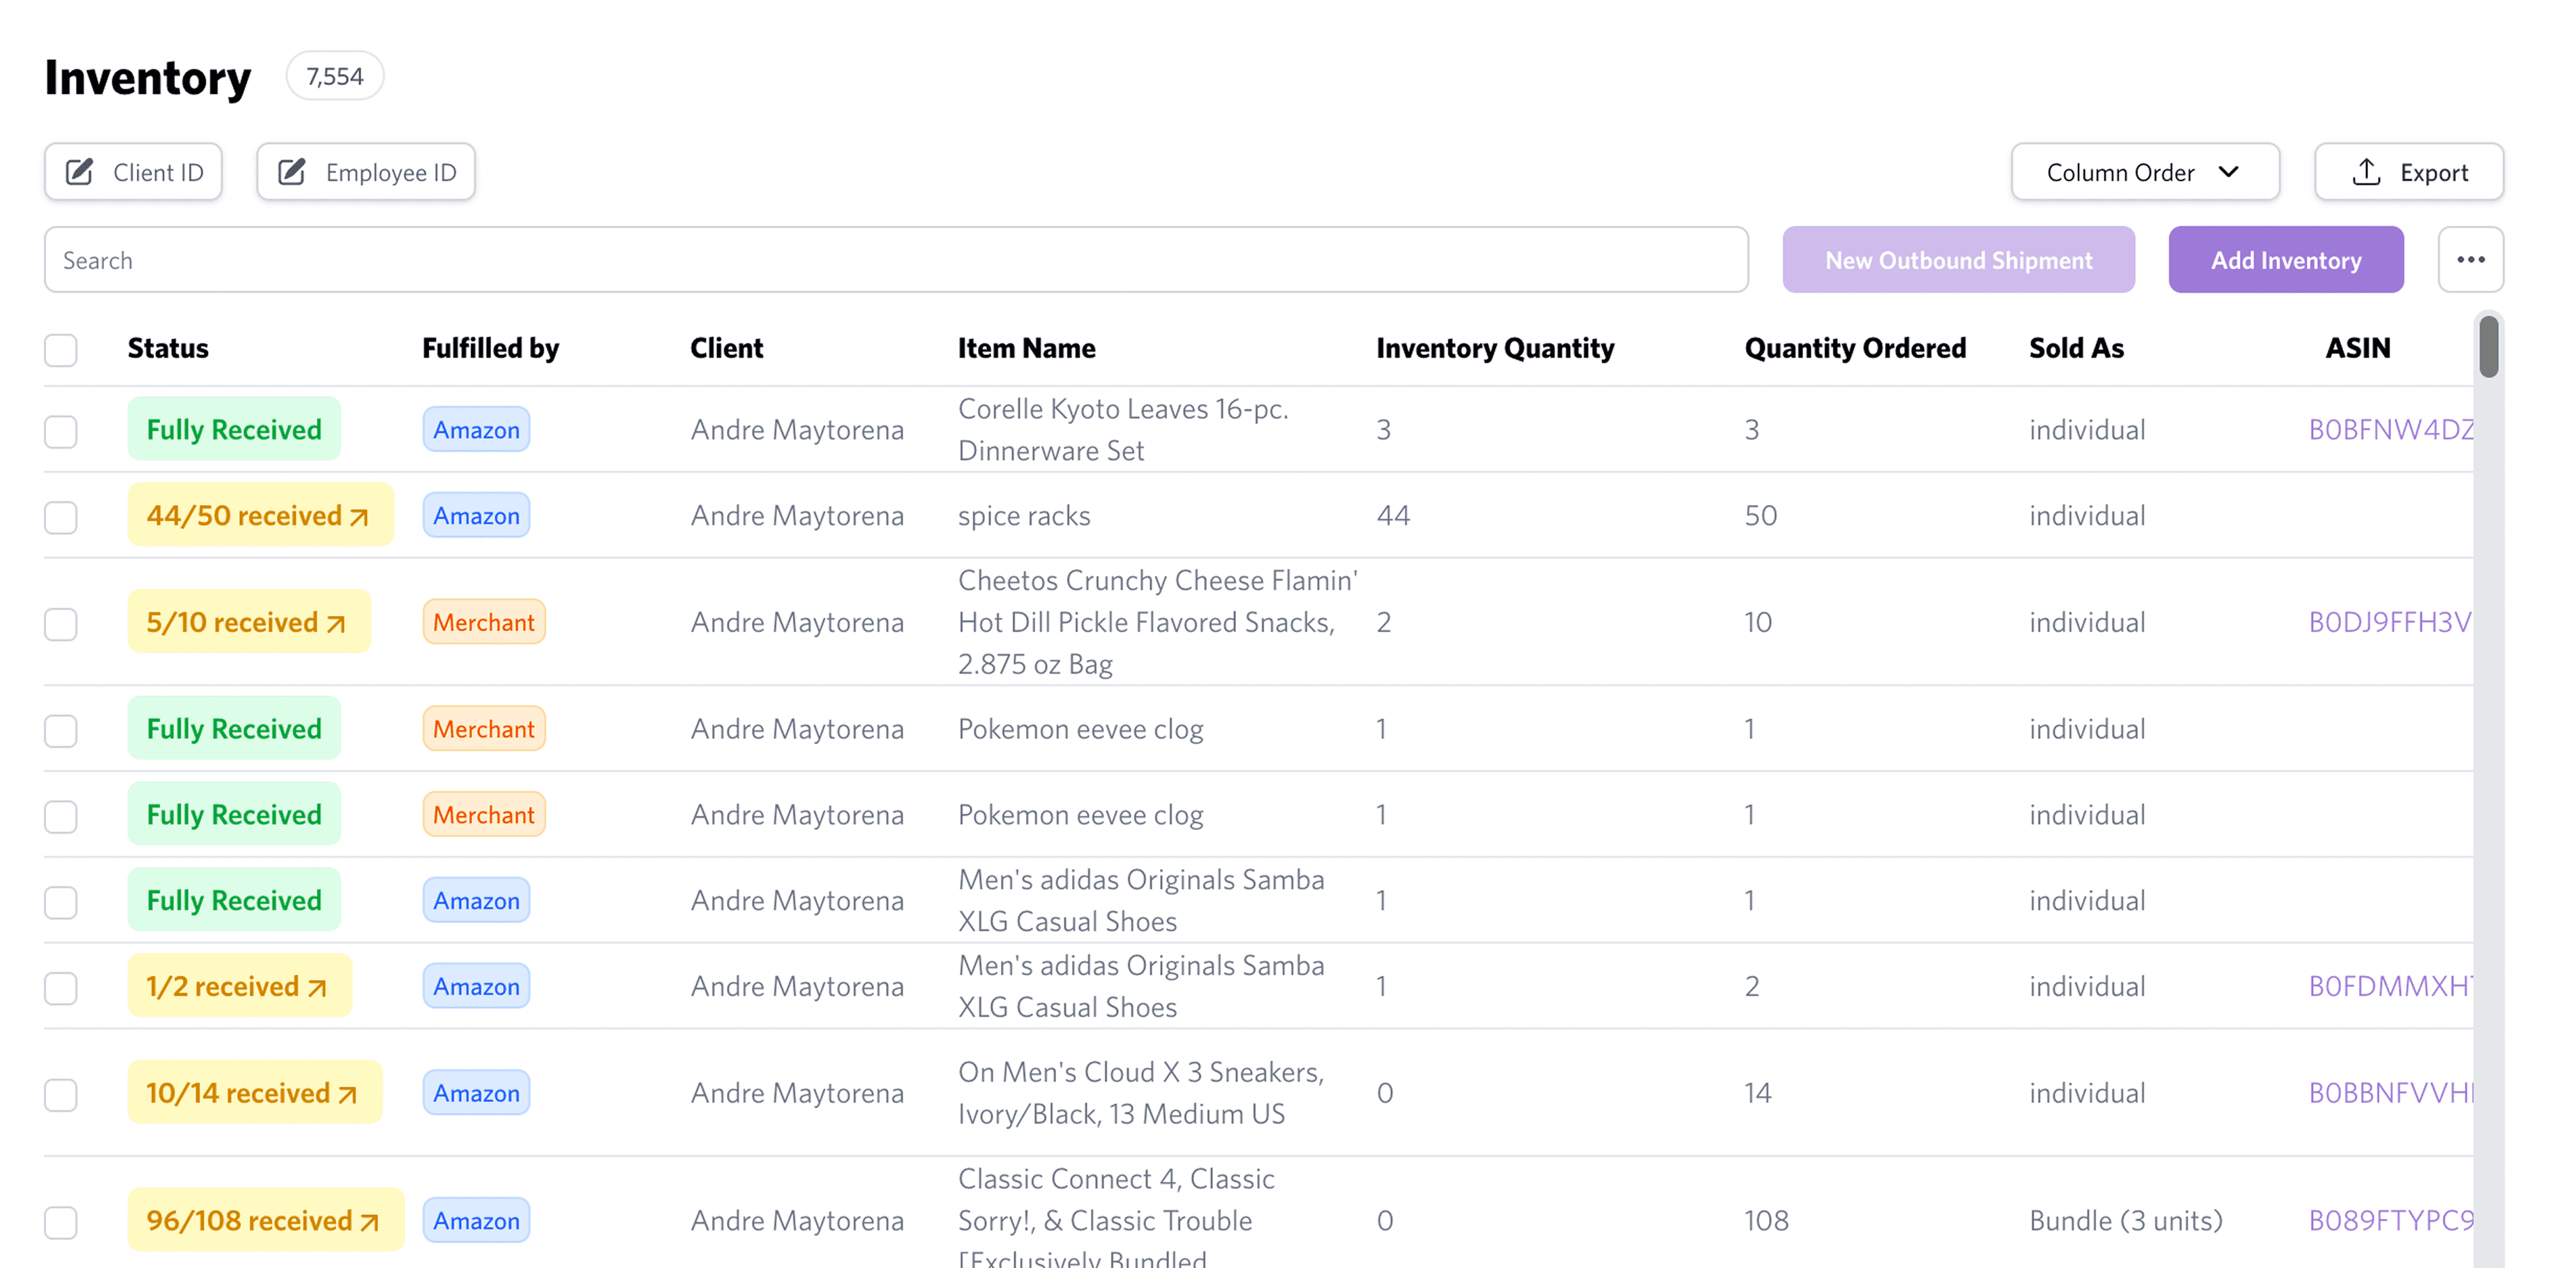This screenshot has width=2576, height=1268.
Task: Focus the Search input field
Action: coord(895,260)
